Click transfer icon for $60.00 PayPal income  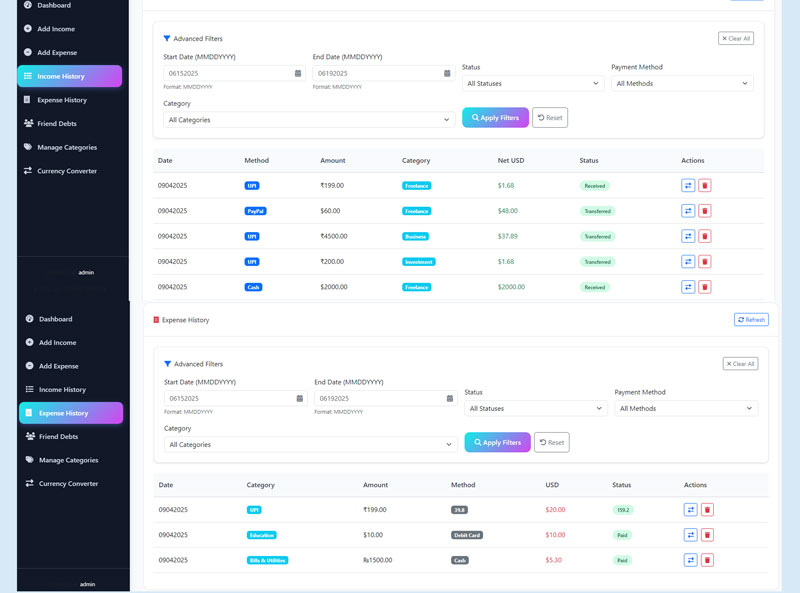(x=688, y=211)
